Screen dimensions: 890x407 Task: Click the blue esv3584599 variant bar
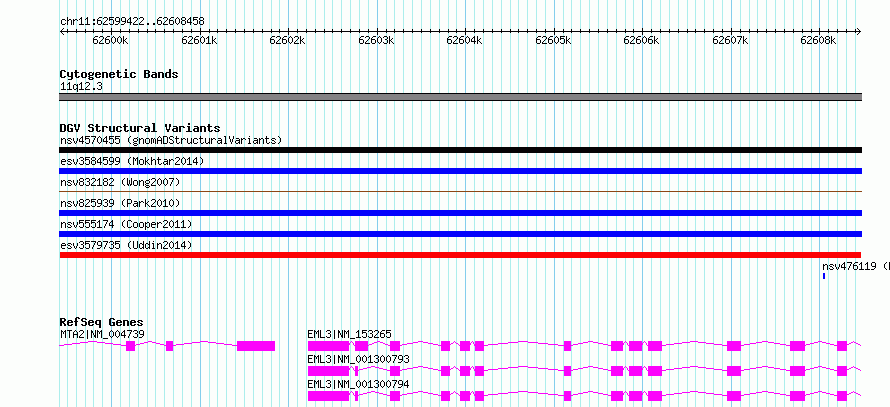[x=461, y=171]
